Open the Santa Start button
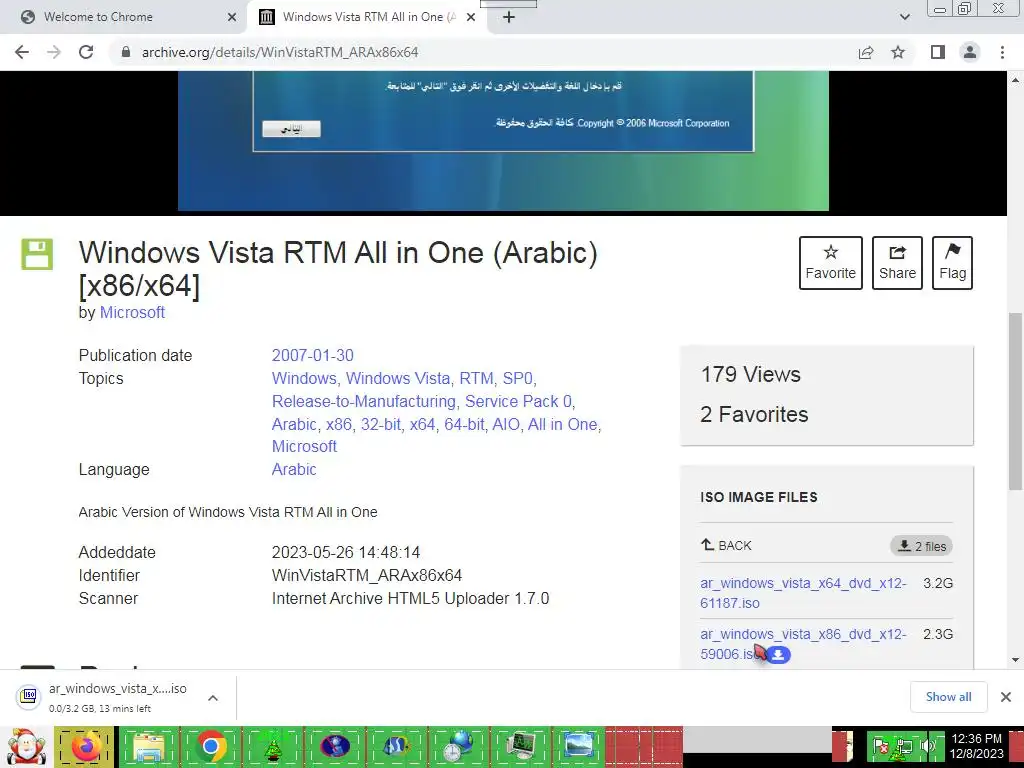1024x768 pixels. click(x=26, y=747)
